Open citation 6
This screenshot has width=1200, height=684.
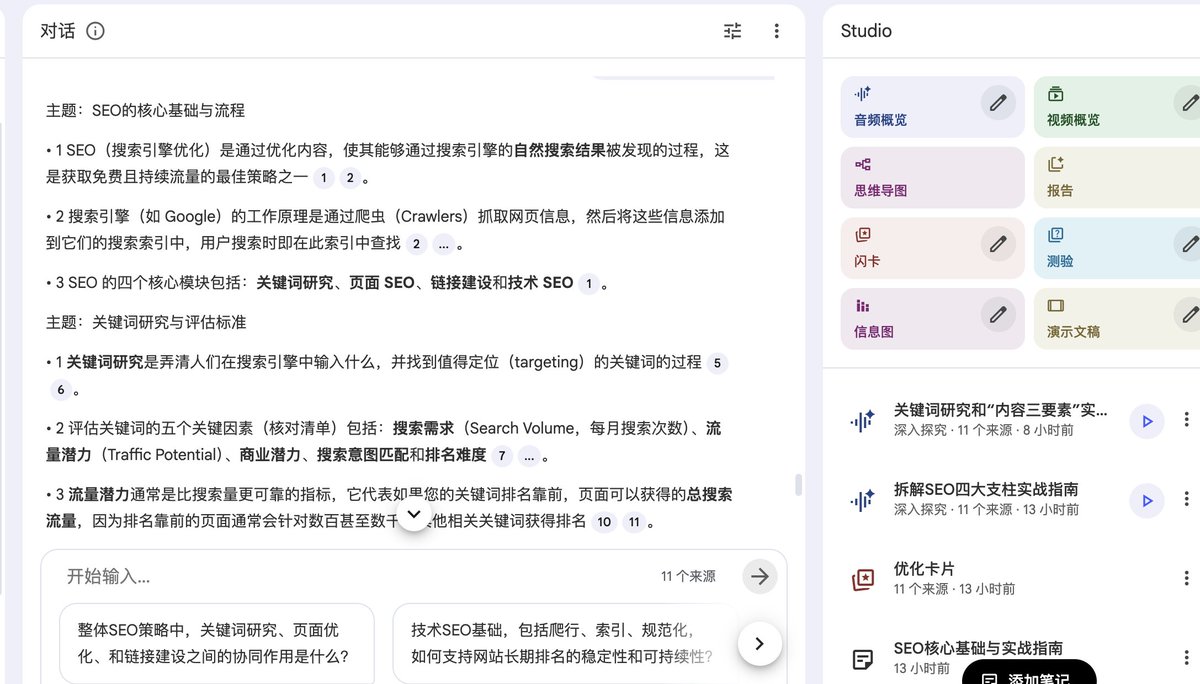61,390
